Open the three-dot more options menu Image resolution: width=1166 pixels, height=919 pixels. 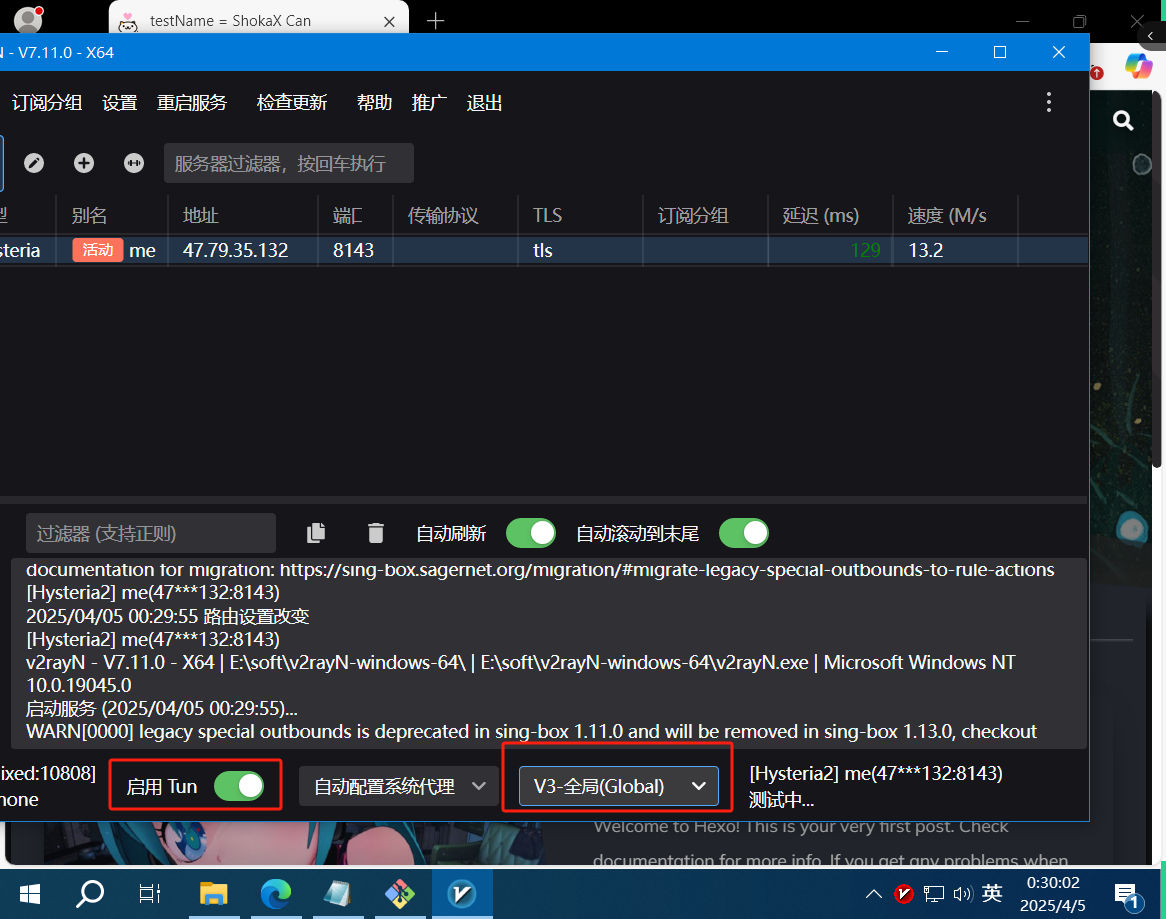tap(1049, 103)
